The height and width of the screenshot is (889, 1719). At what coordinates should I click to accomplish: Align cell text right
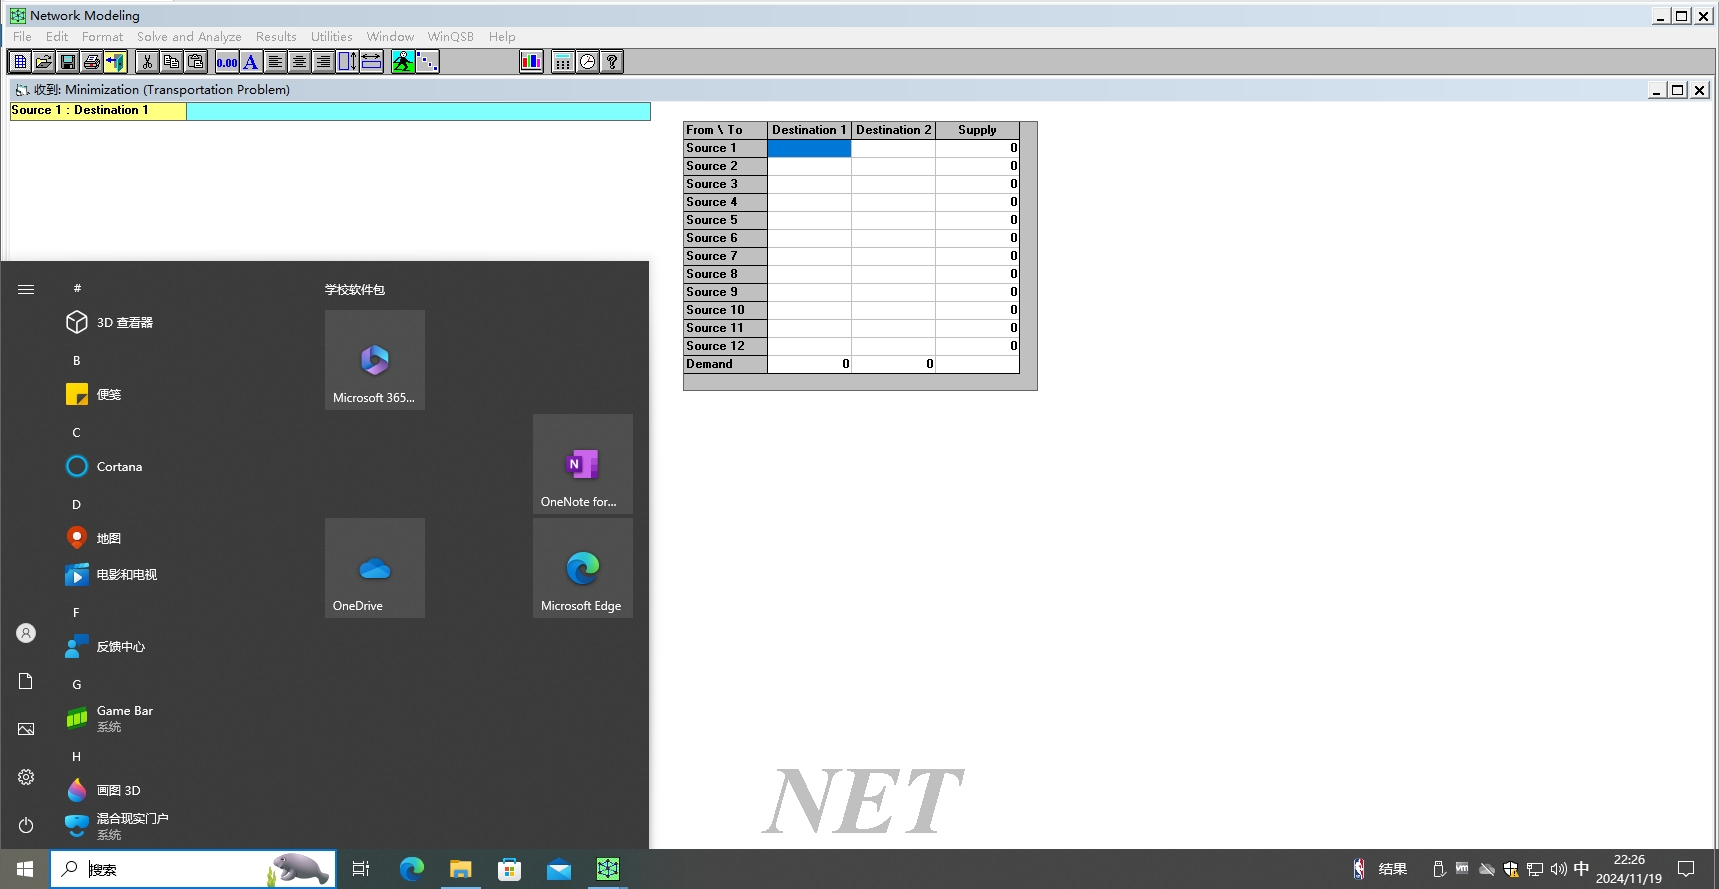pos(323,62)
